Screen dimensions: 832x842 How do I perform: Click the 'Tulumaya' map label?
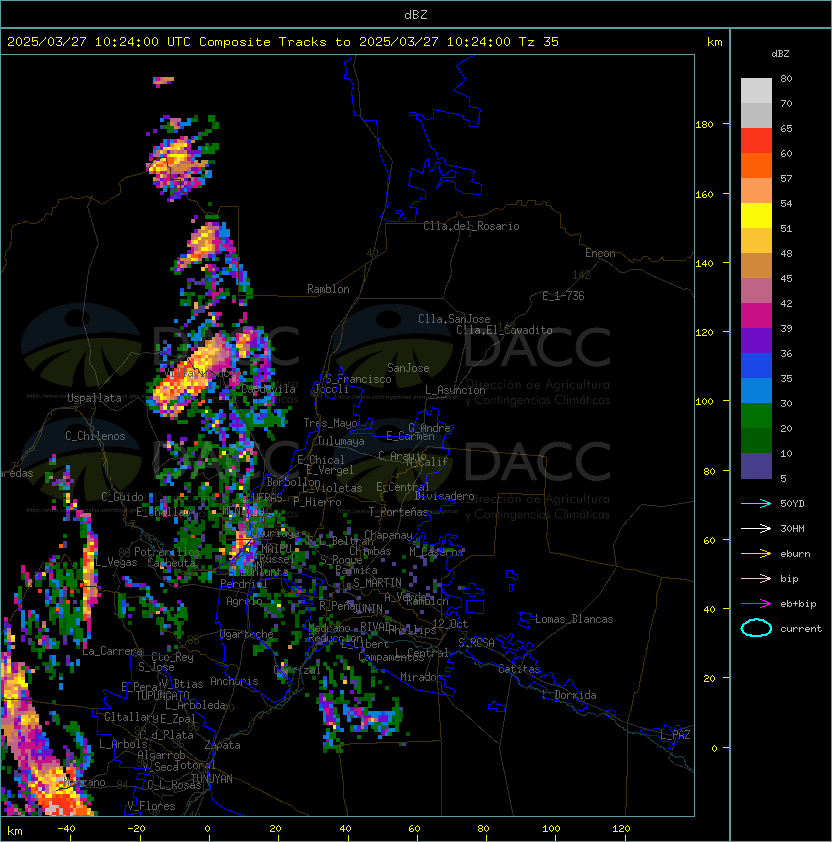click(x=341, y=441)
